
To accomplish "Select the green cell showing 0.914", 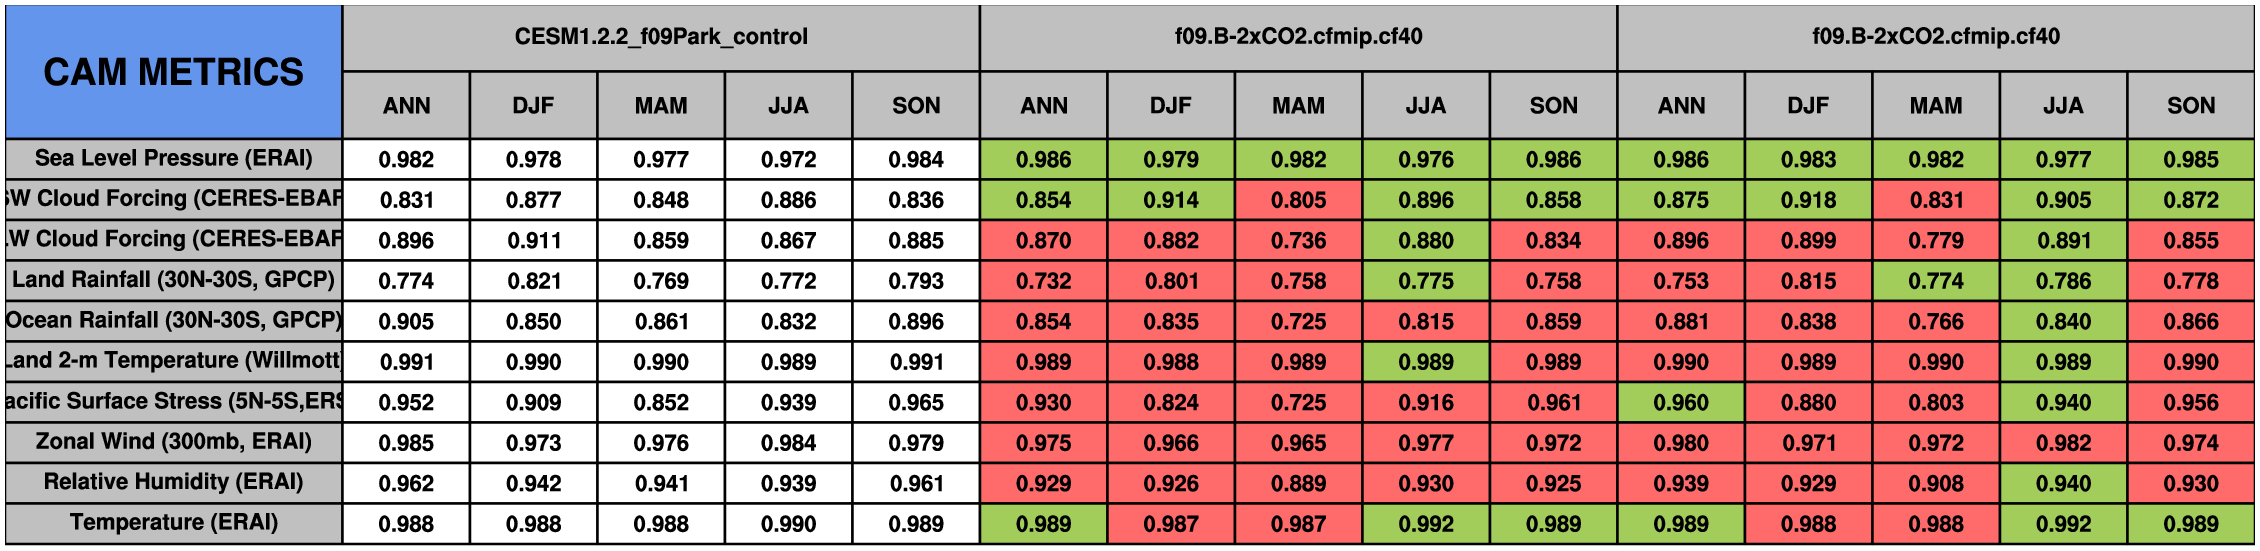I will (1171, 200).
